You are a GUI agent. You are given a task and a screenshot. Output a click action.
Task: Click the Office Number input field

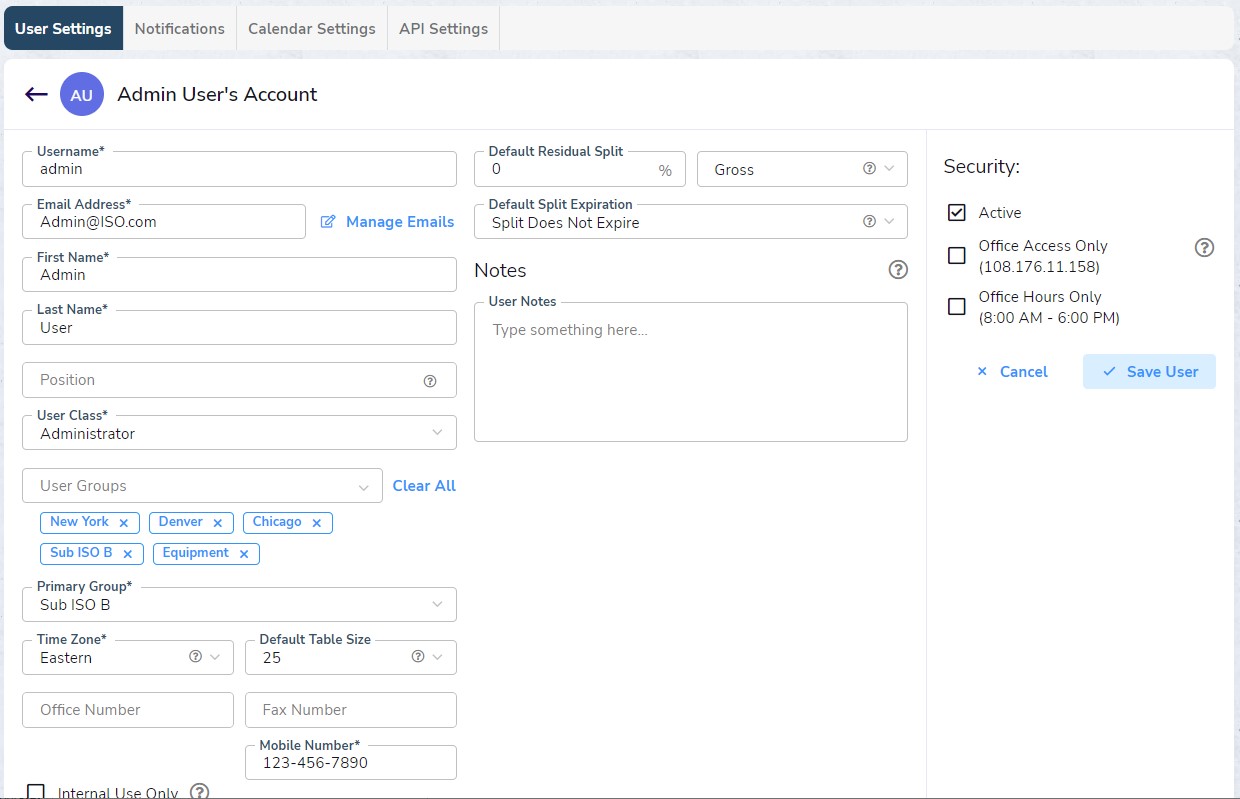128,710
